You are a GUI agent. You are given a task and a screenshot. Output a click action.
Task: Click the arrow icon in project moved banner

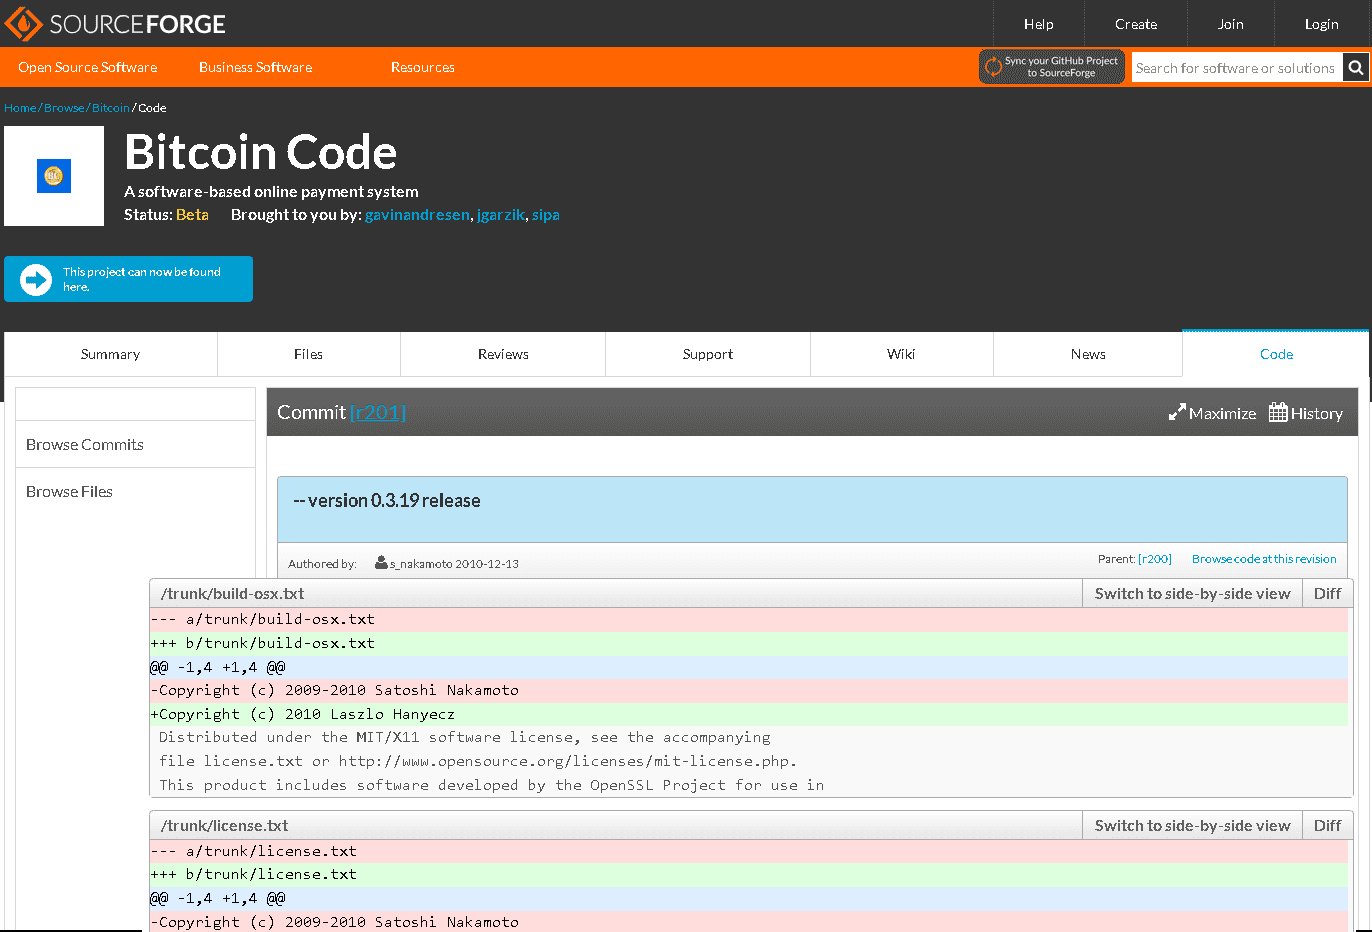[36, 279]
